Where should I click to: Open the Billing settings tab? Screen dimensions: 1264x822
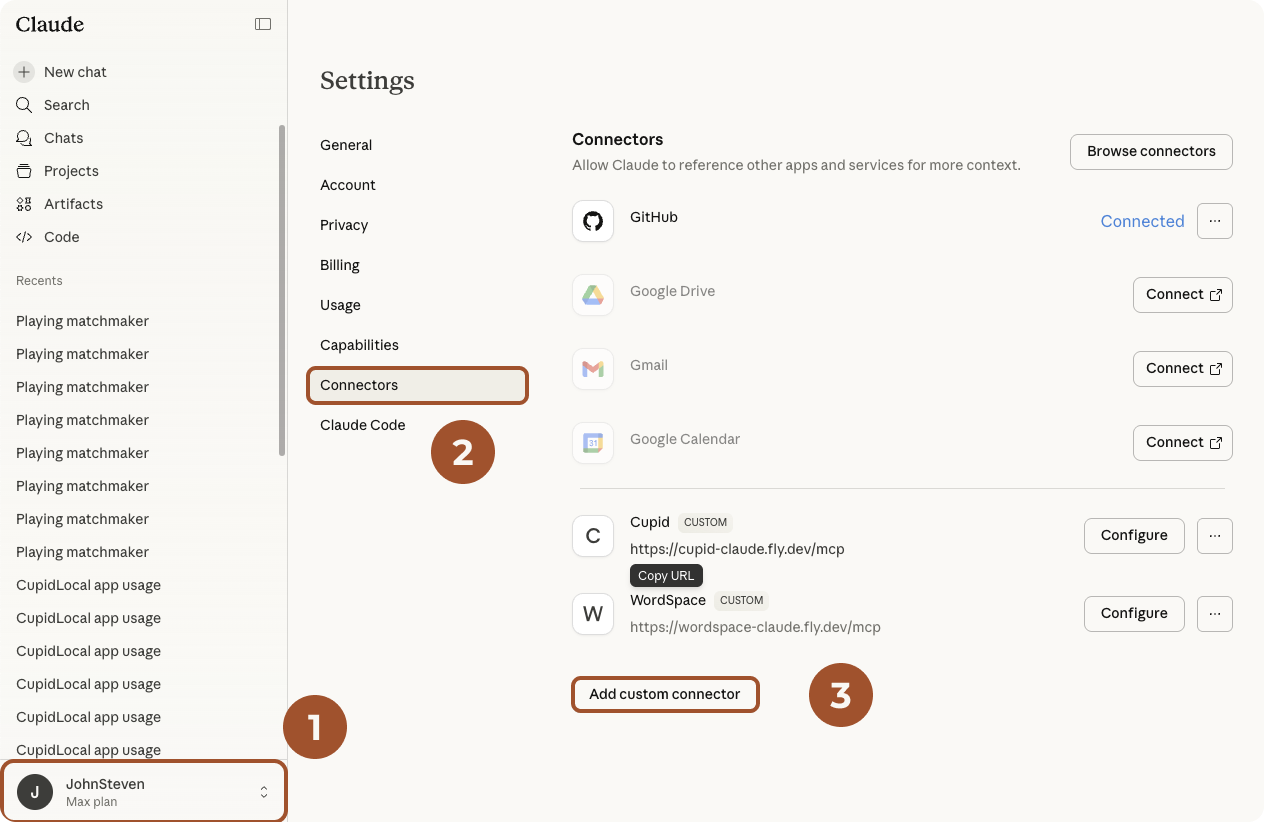340,265
